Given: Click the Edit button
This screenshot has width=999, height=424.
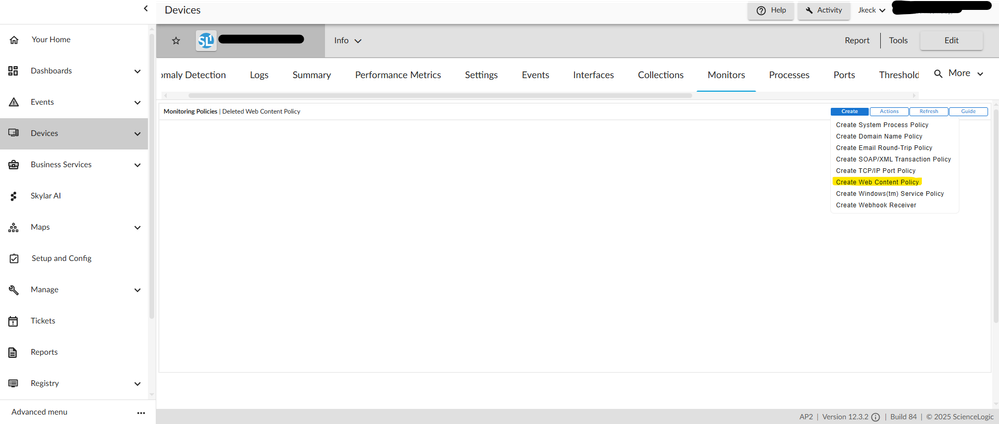Looking at the screenshot, I should [x=951, y=40].
